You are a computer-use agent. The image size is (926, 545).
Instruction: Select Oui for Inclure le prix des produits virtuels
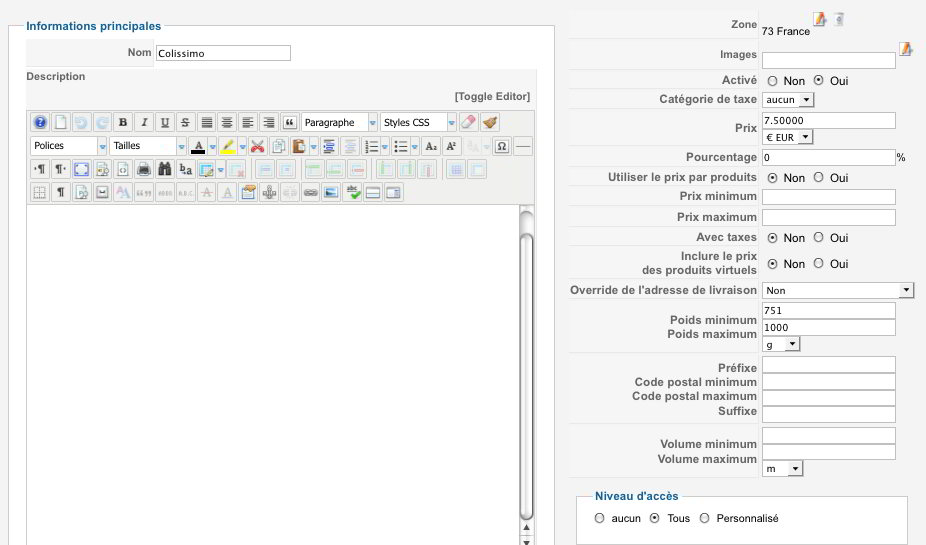click(819, 263)
